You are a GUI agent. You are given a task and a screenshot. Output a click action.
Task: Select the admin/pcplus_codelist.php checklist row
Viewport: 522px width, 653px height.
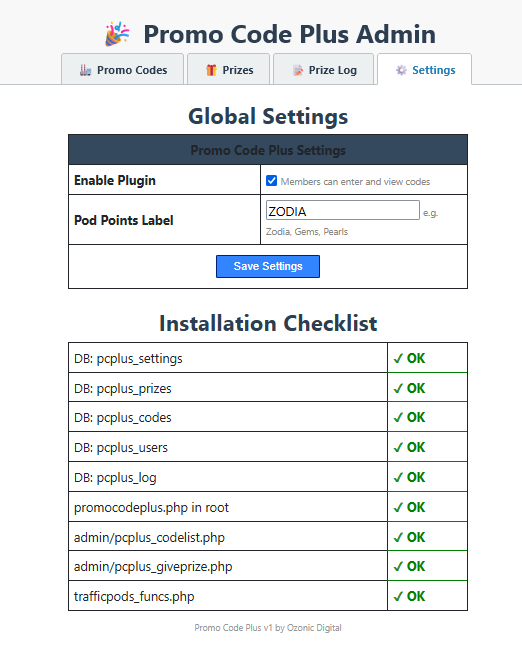(x=268, y=537)
